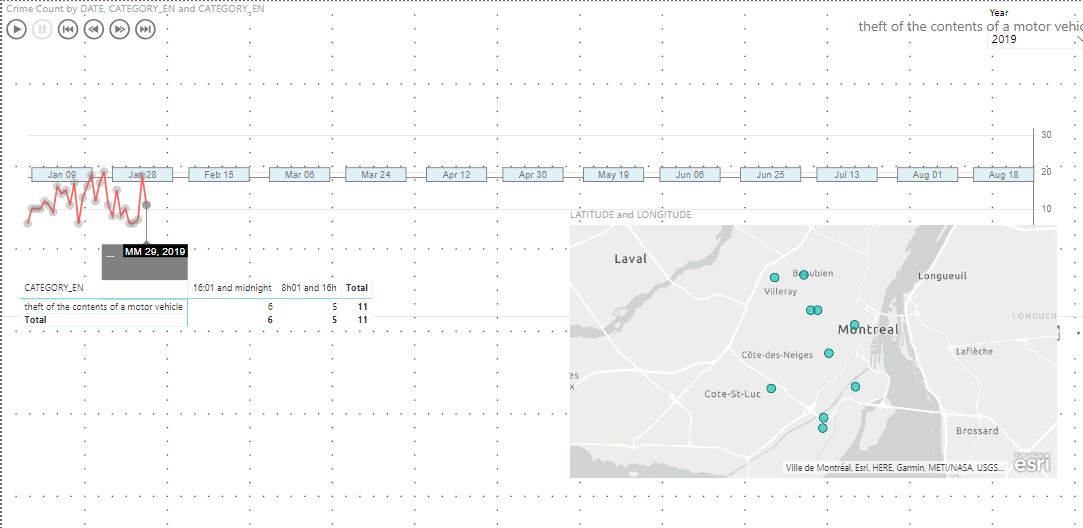
Task: Click the gray timeline cursor handle
Action: coord(146,205)
